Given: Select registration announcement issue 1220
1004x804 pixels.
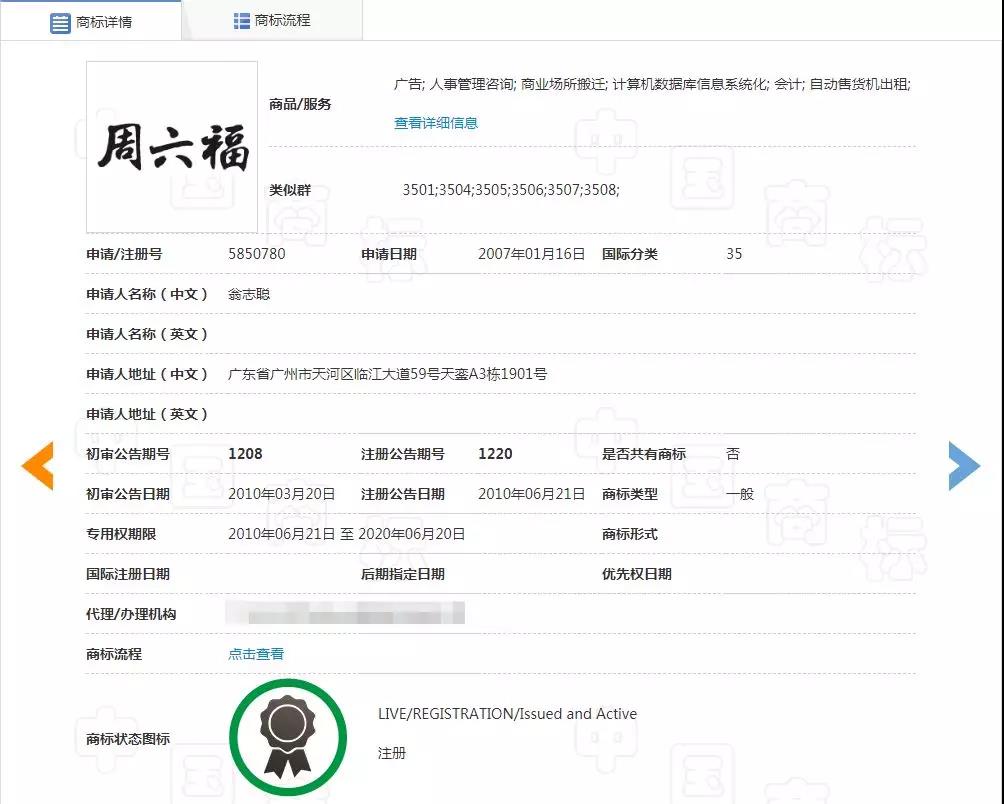Looking at the screenshot, I should point(495,454).
